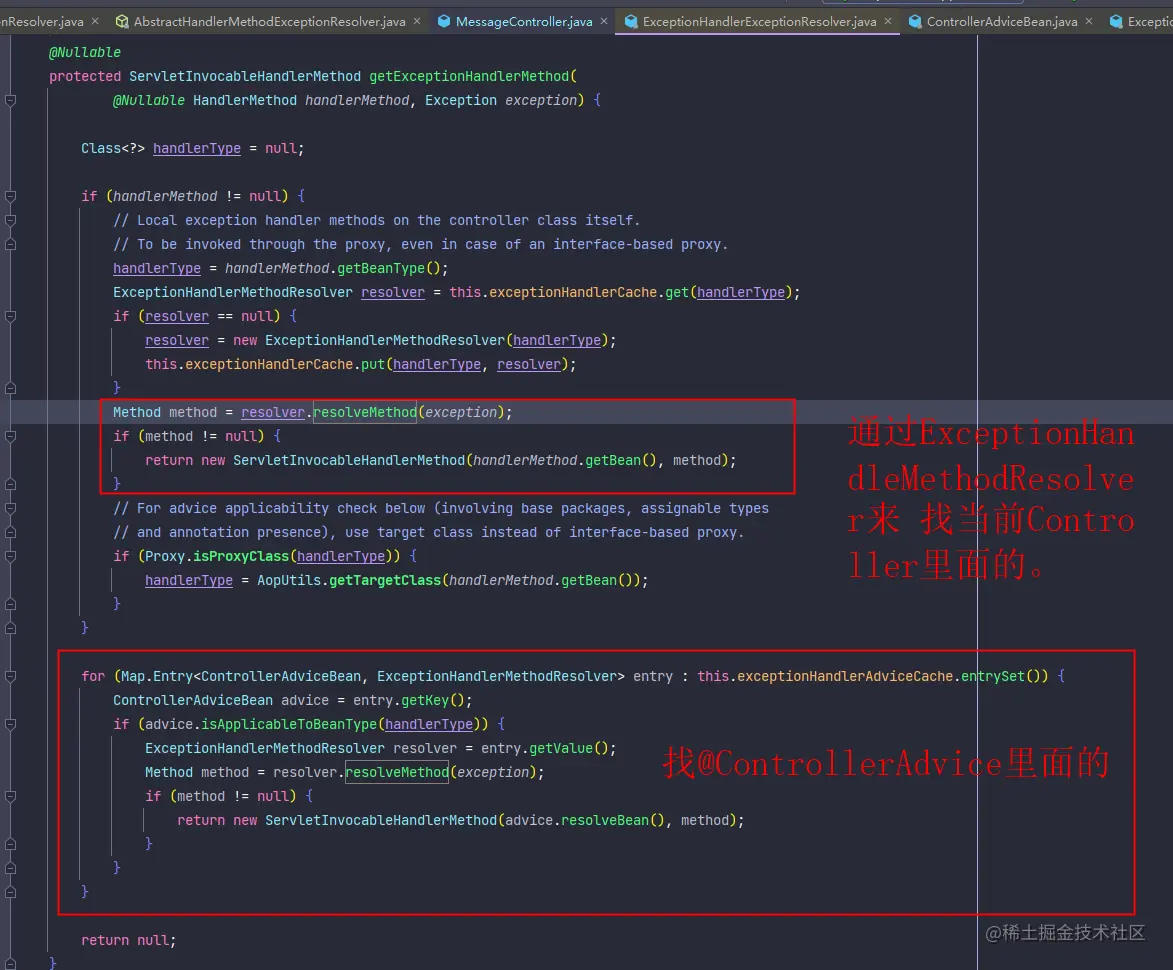The image size is (1173, 970).
Task: Select ExceptionHandlerExceptionResolver.java editor tab
Action: click(759, 22)
